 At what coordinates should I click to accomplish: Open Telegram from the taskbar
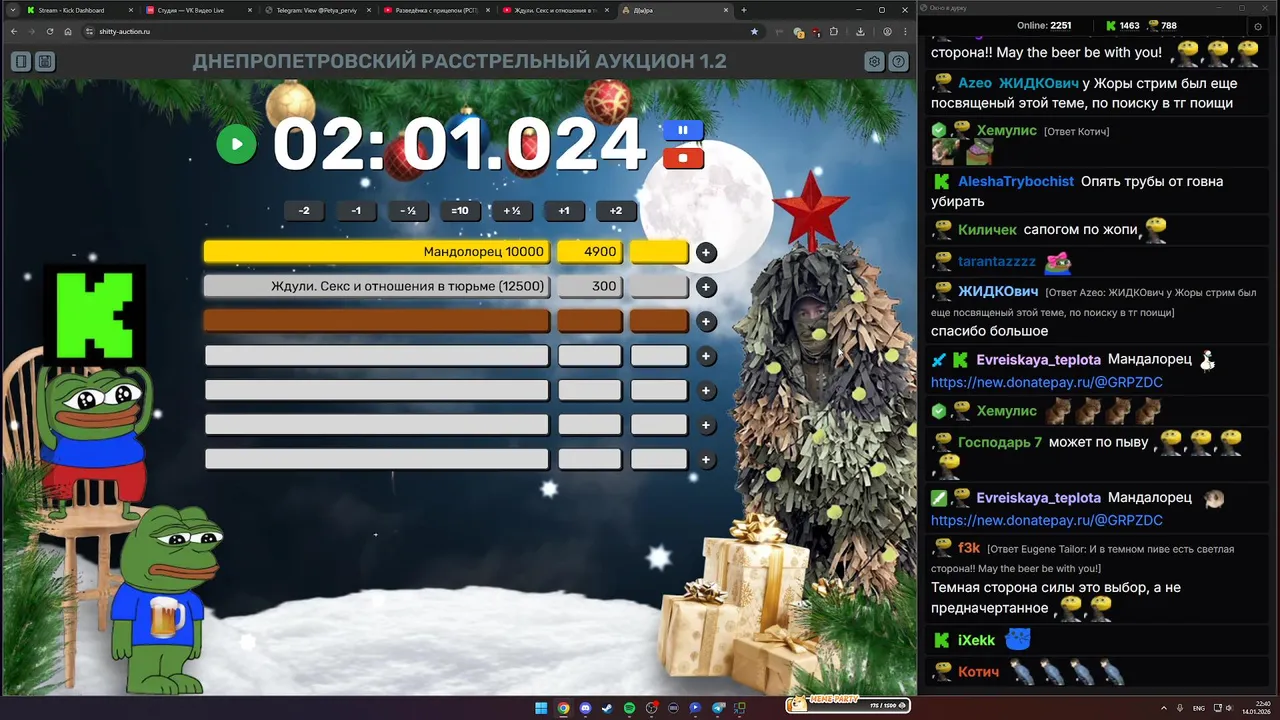(717, 708)
